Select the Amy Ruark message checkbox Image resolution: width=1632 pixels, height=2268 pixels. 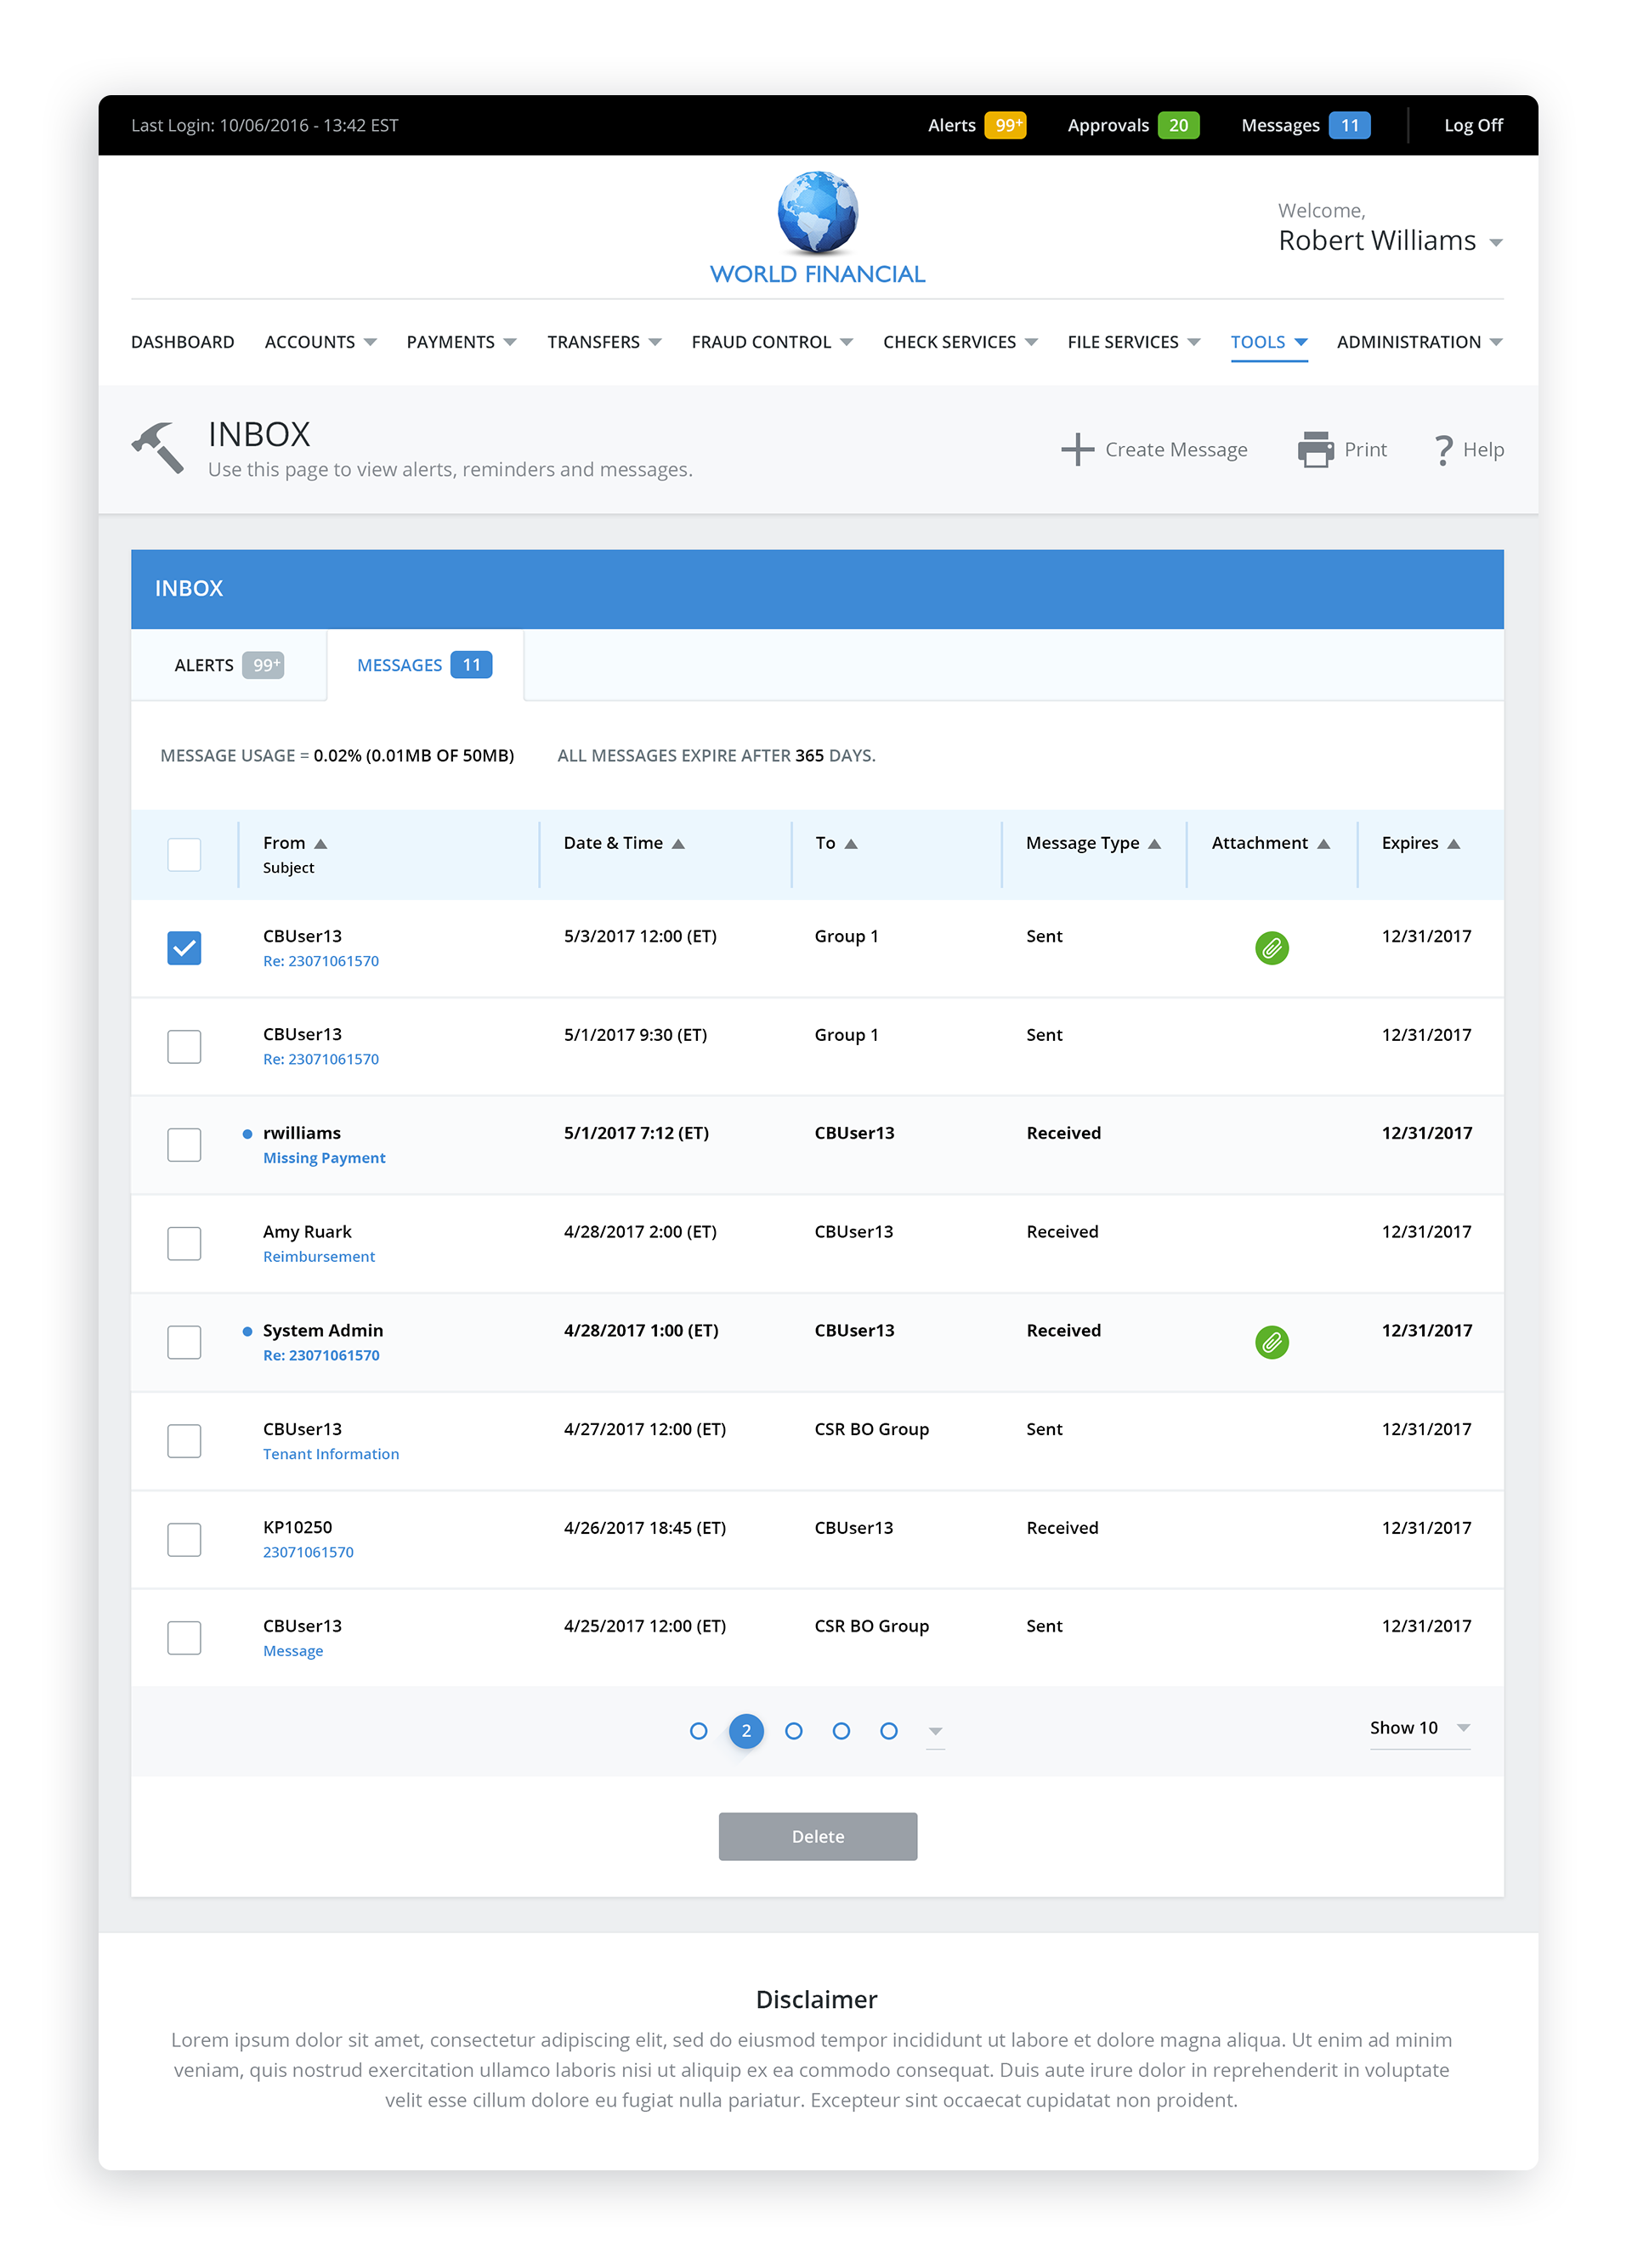(x=184, y=1243)
